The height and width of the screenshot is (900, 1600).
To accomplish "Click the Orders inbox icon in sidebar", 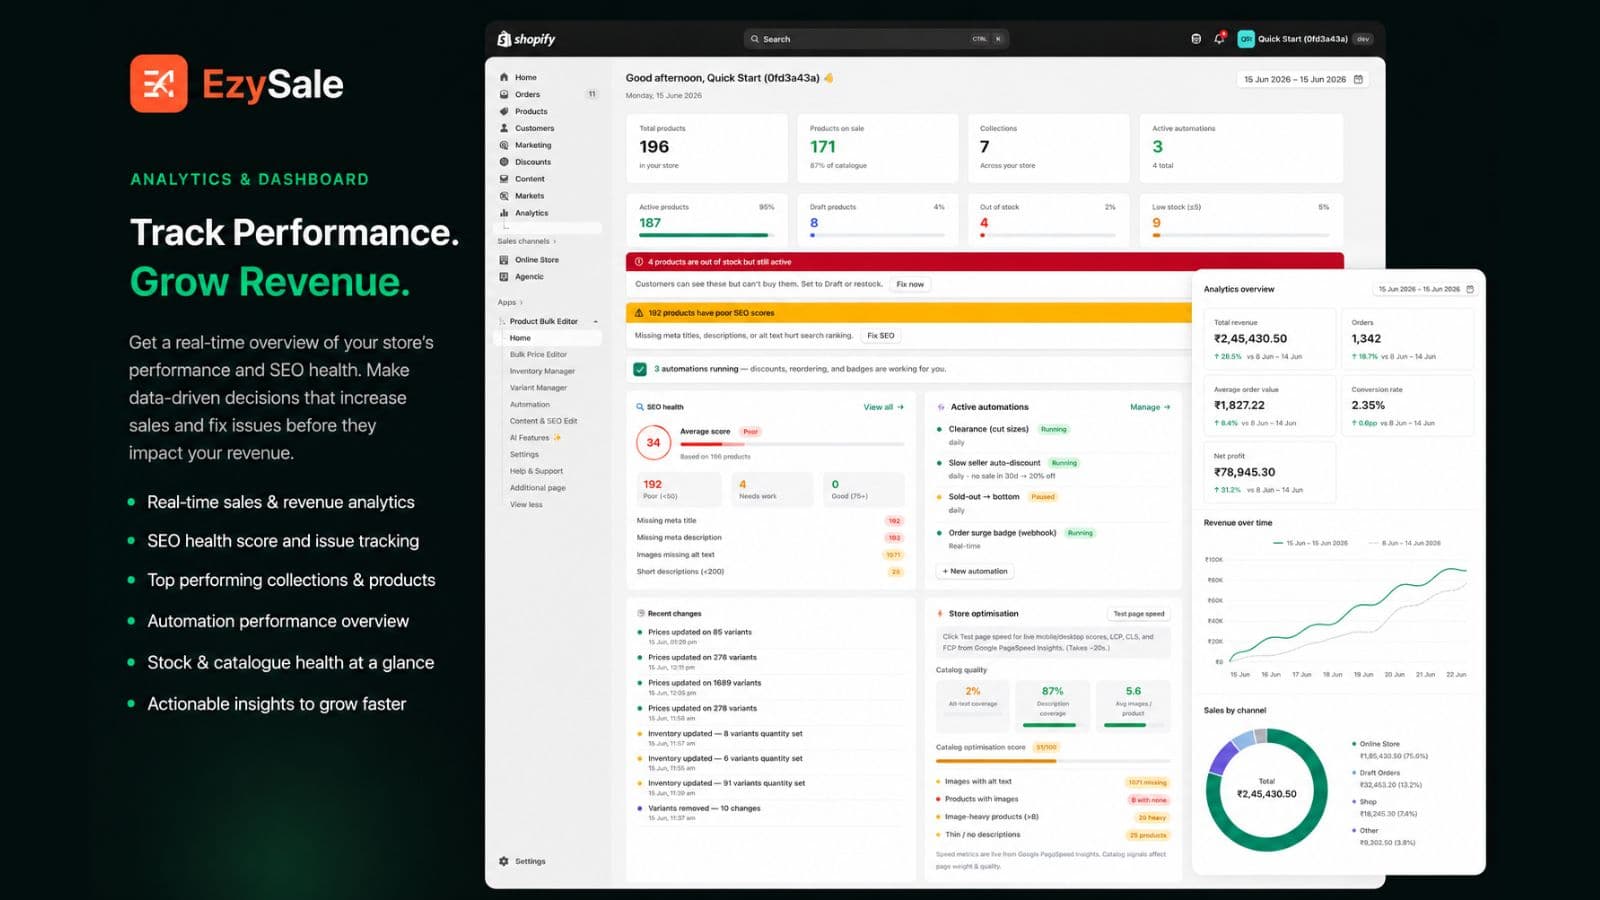I will coord(504,94).
